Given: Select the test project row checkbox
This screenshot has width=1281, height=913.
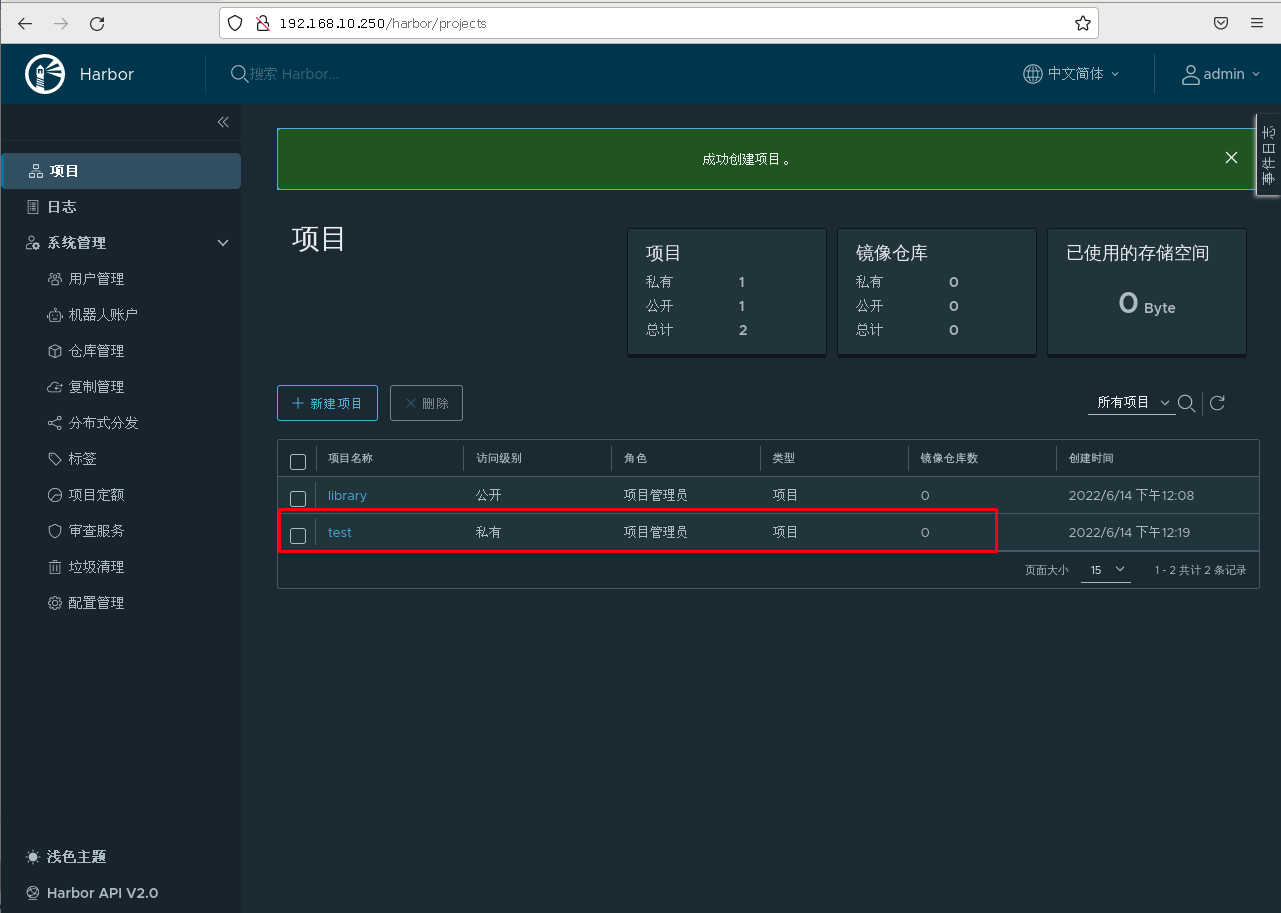Looking at the screenshot, I should [x=298, y=535].
